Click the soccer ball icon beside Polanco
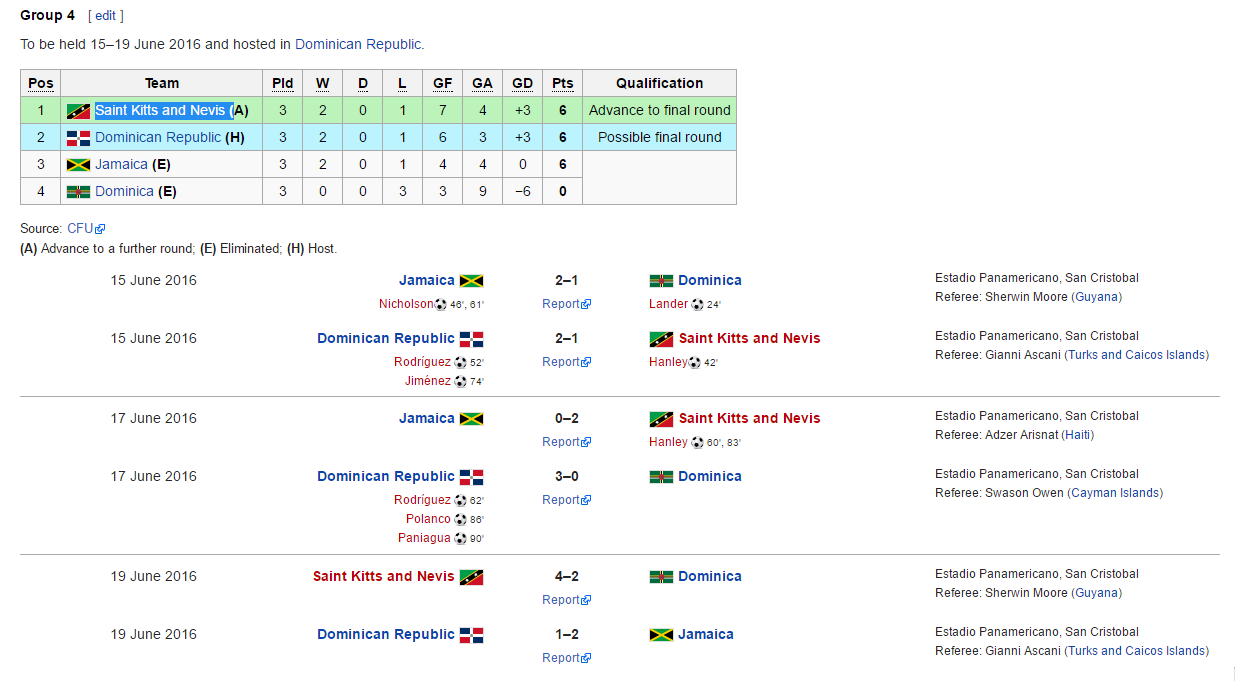Screen dimensions: 1235x681 (460, 519)
